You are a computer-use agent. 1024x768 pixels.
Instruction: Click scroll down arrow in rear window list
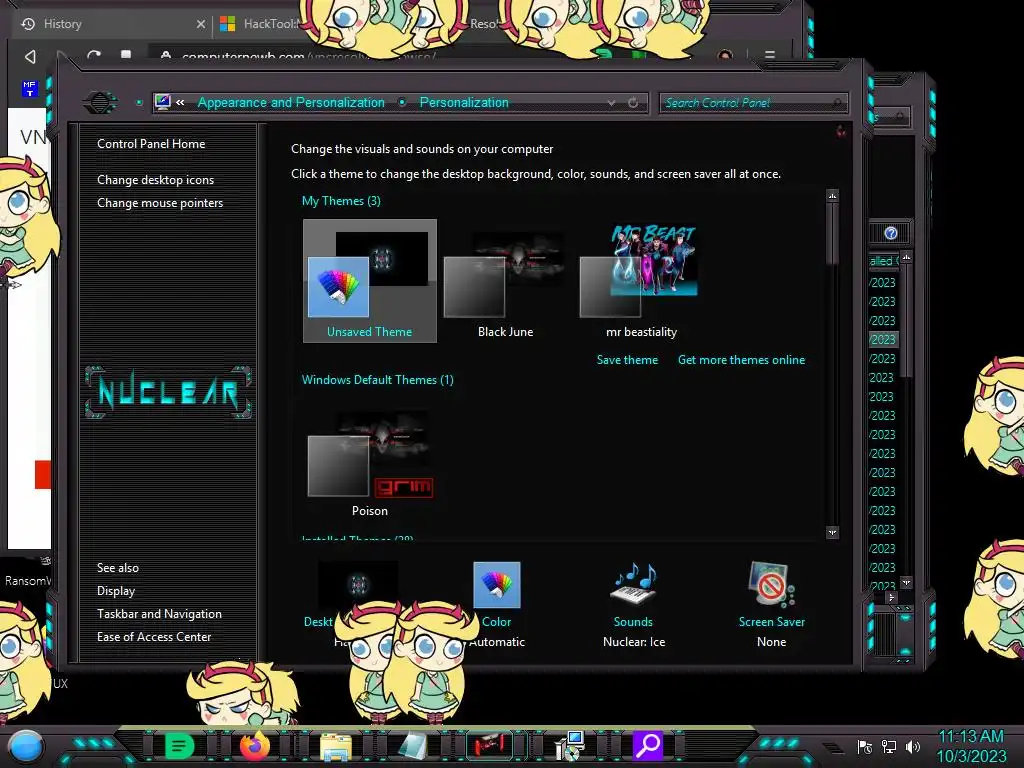[x=906, y=582]
